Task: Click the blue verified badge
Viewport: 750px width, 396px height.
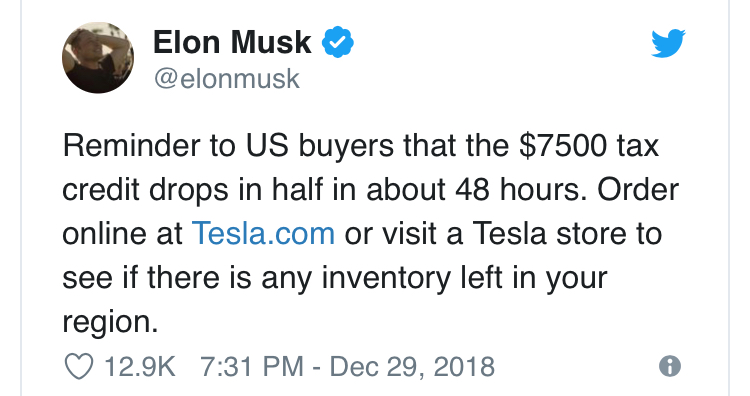Action: (338, 42)
